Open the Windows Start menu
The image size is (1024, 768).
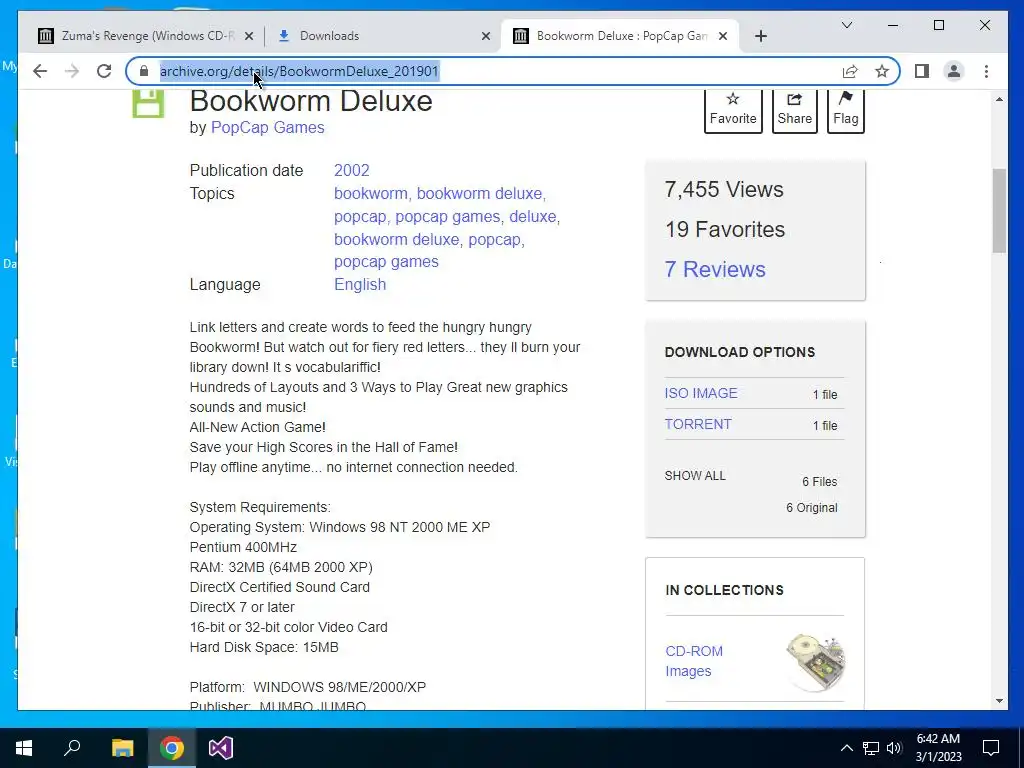(x=24, y=748)
